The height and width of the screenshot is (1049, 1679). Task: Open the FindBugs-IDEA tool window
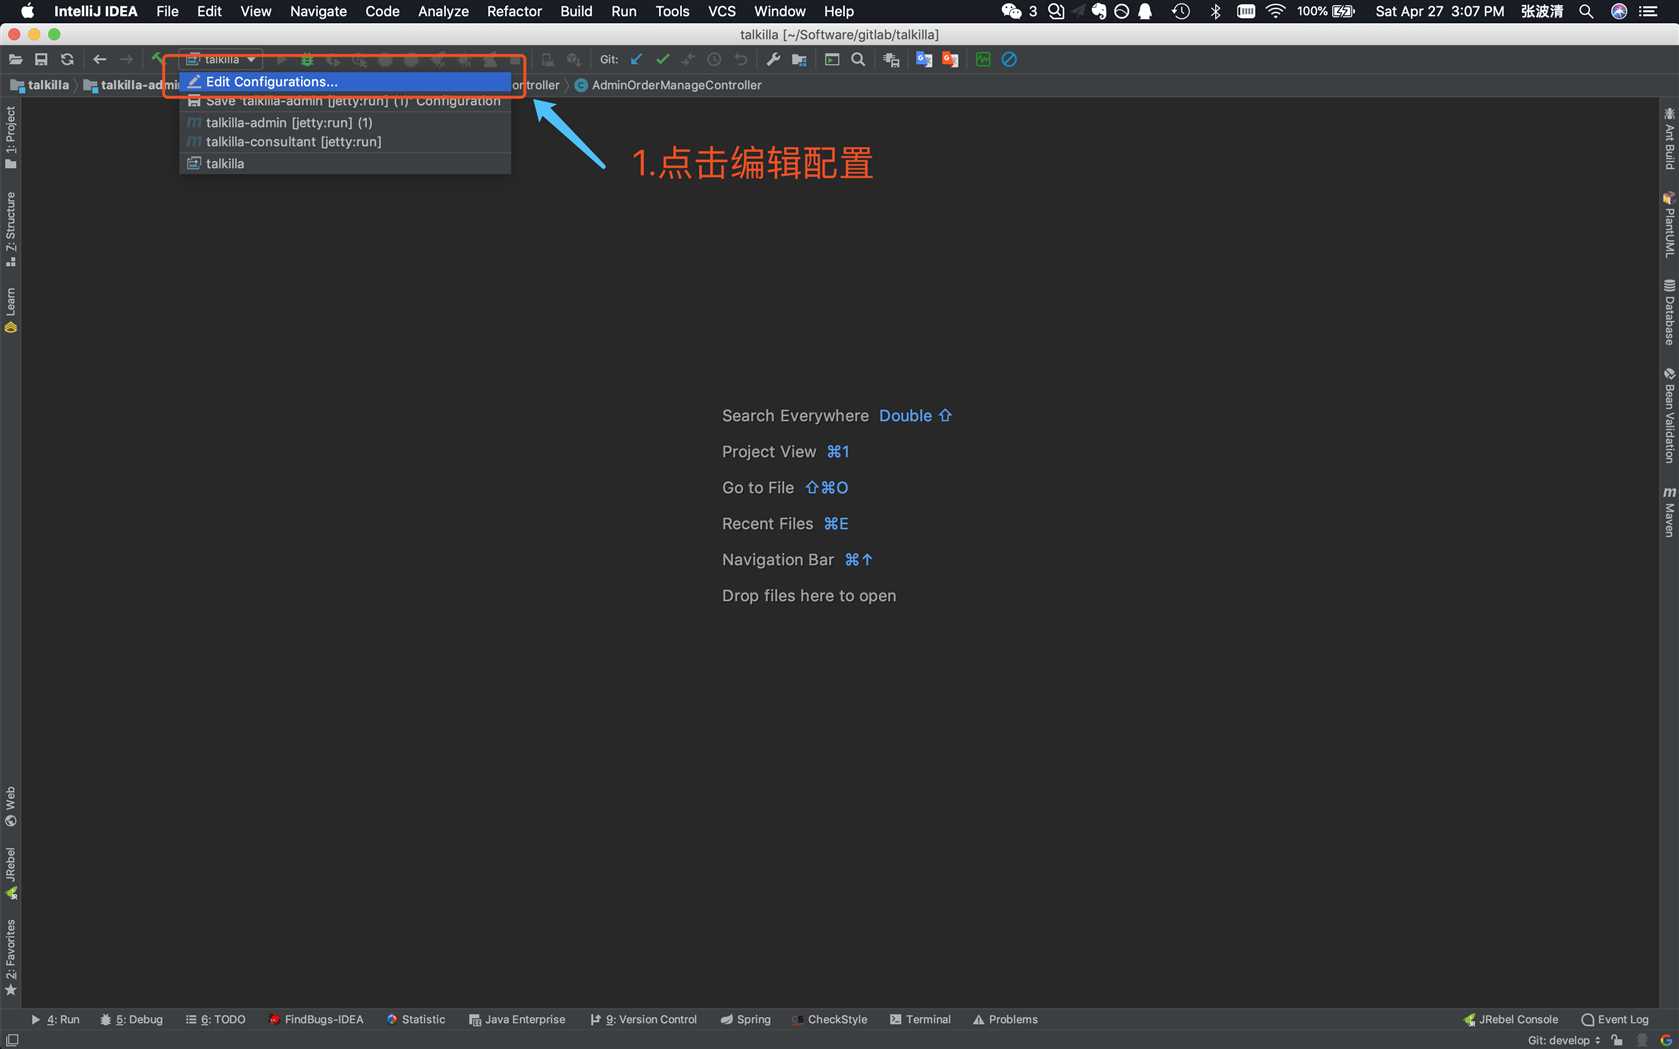tap(316, 1020)
